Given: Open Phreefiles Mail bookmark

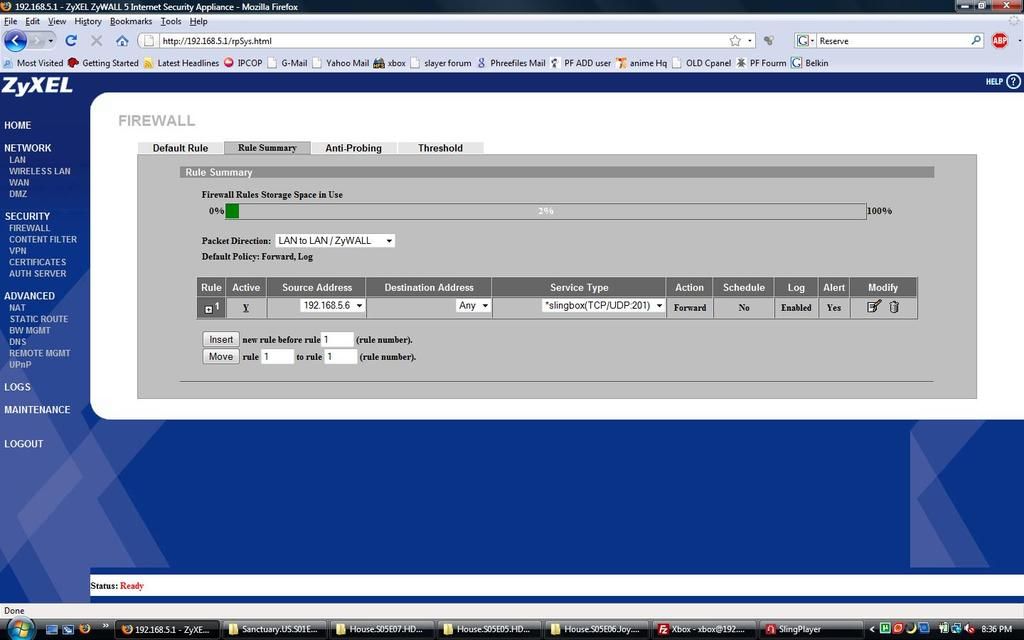Looking at the screenshot, I should [511, 63].
